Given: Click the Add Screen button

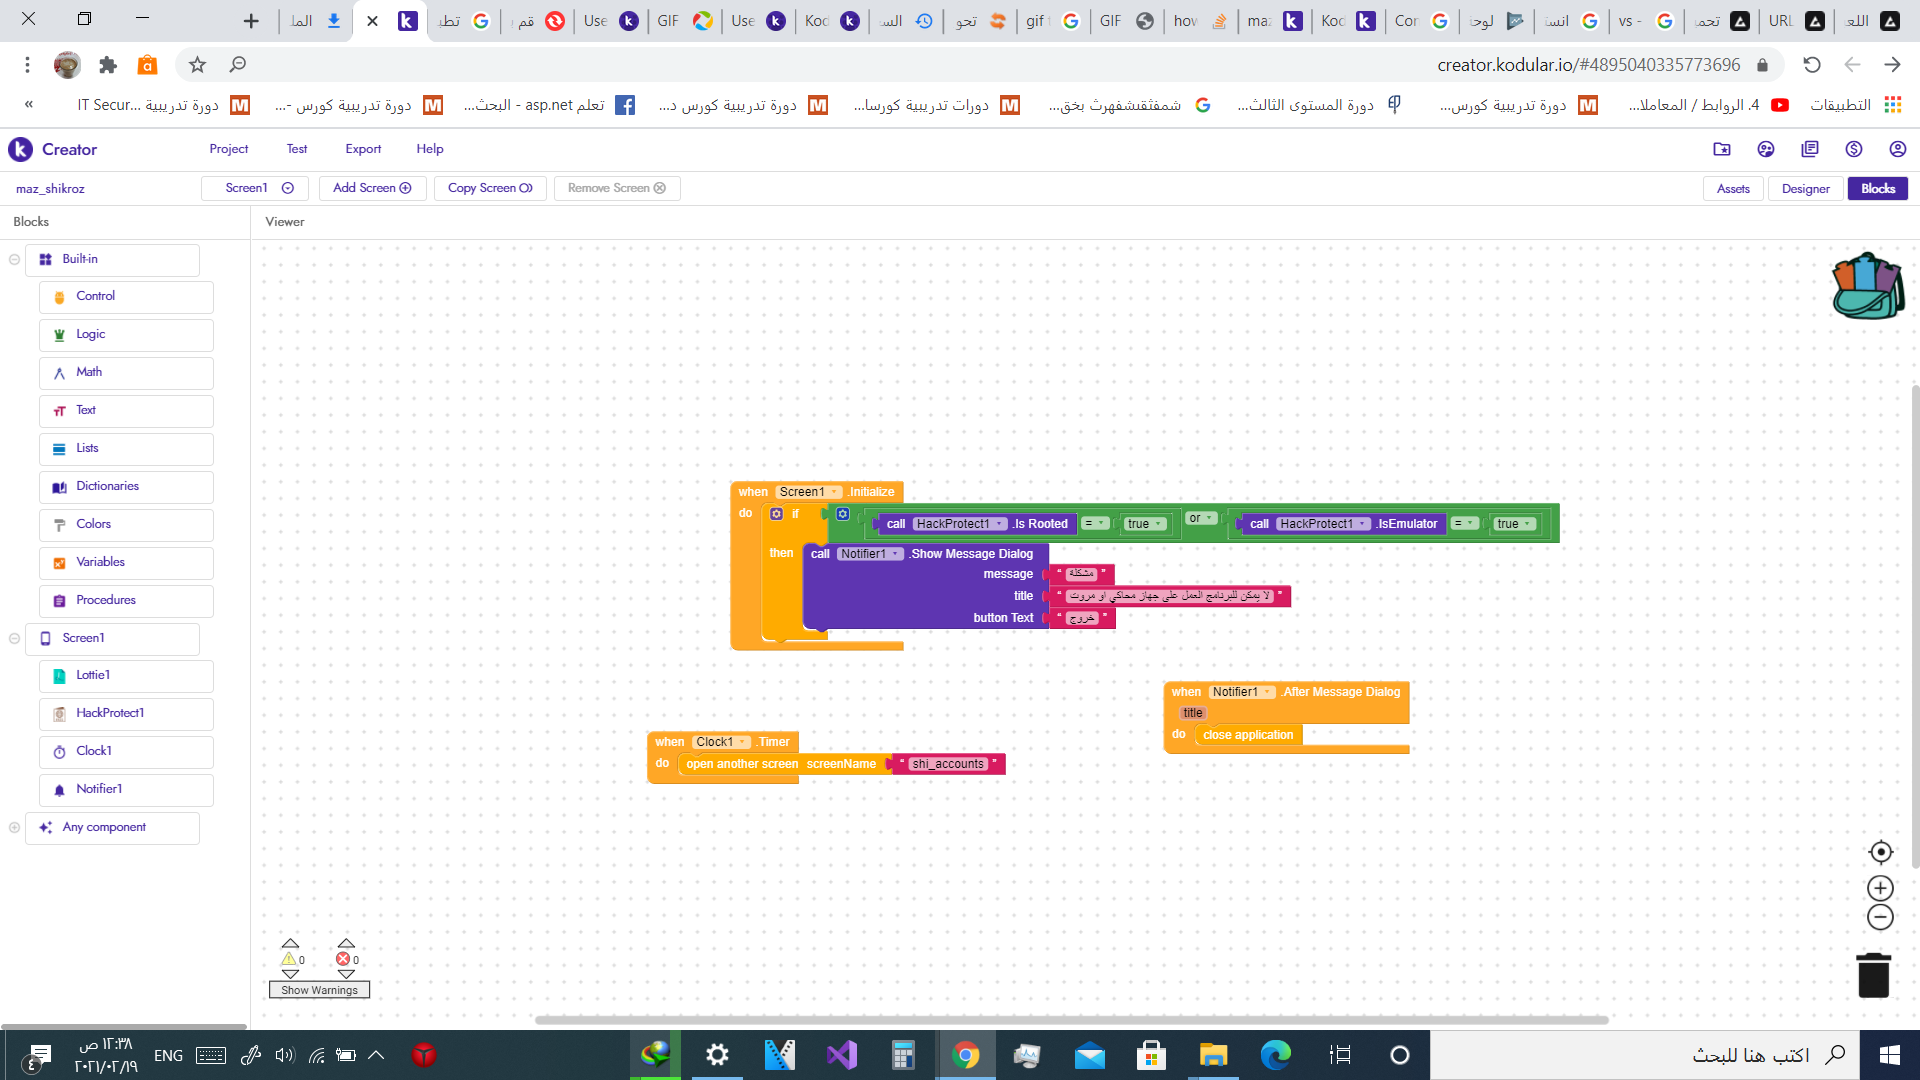Looking at the screenshot, I should point(372,188).
